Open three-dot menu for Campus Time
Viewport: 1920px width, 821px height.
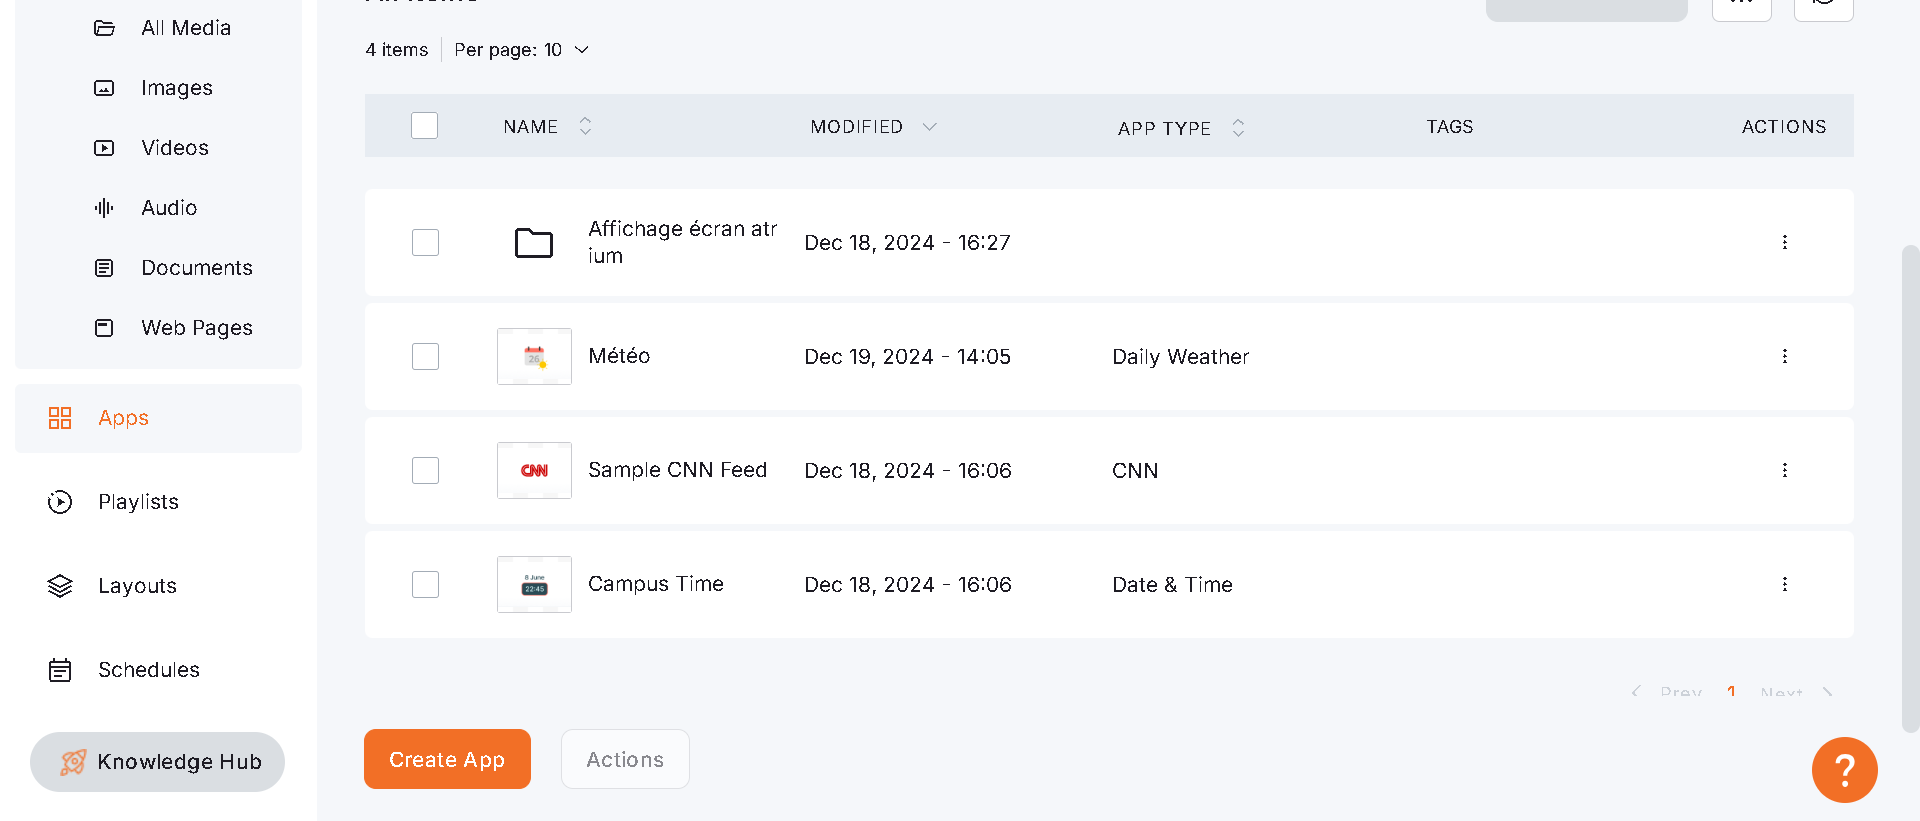pos(1784,584)
